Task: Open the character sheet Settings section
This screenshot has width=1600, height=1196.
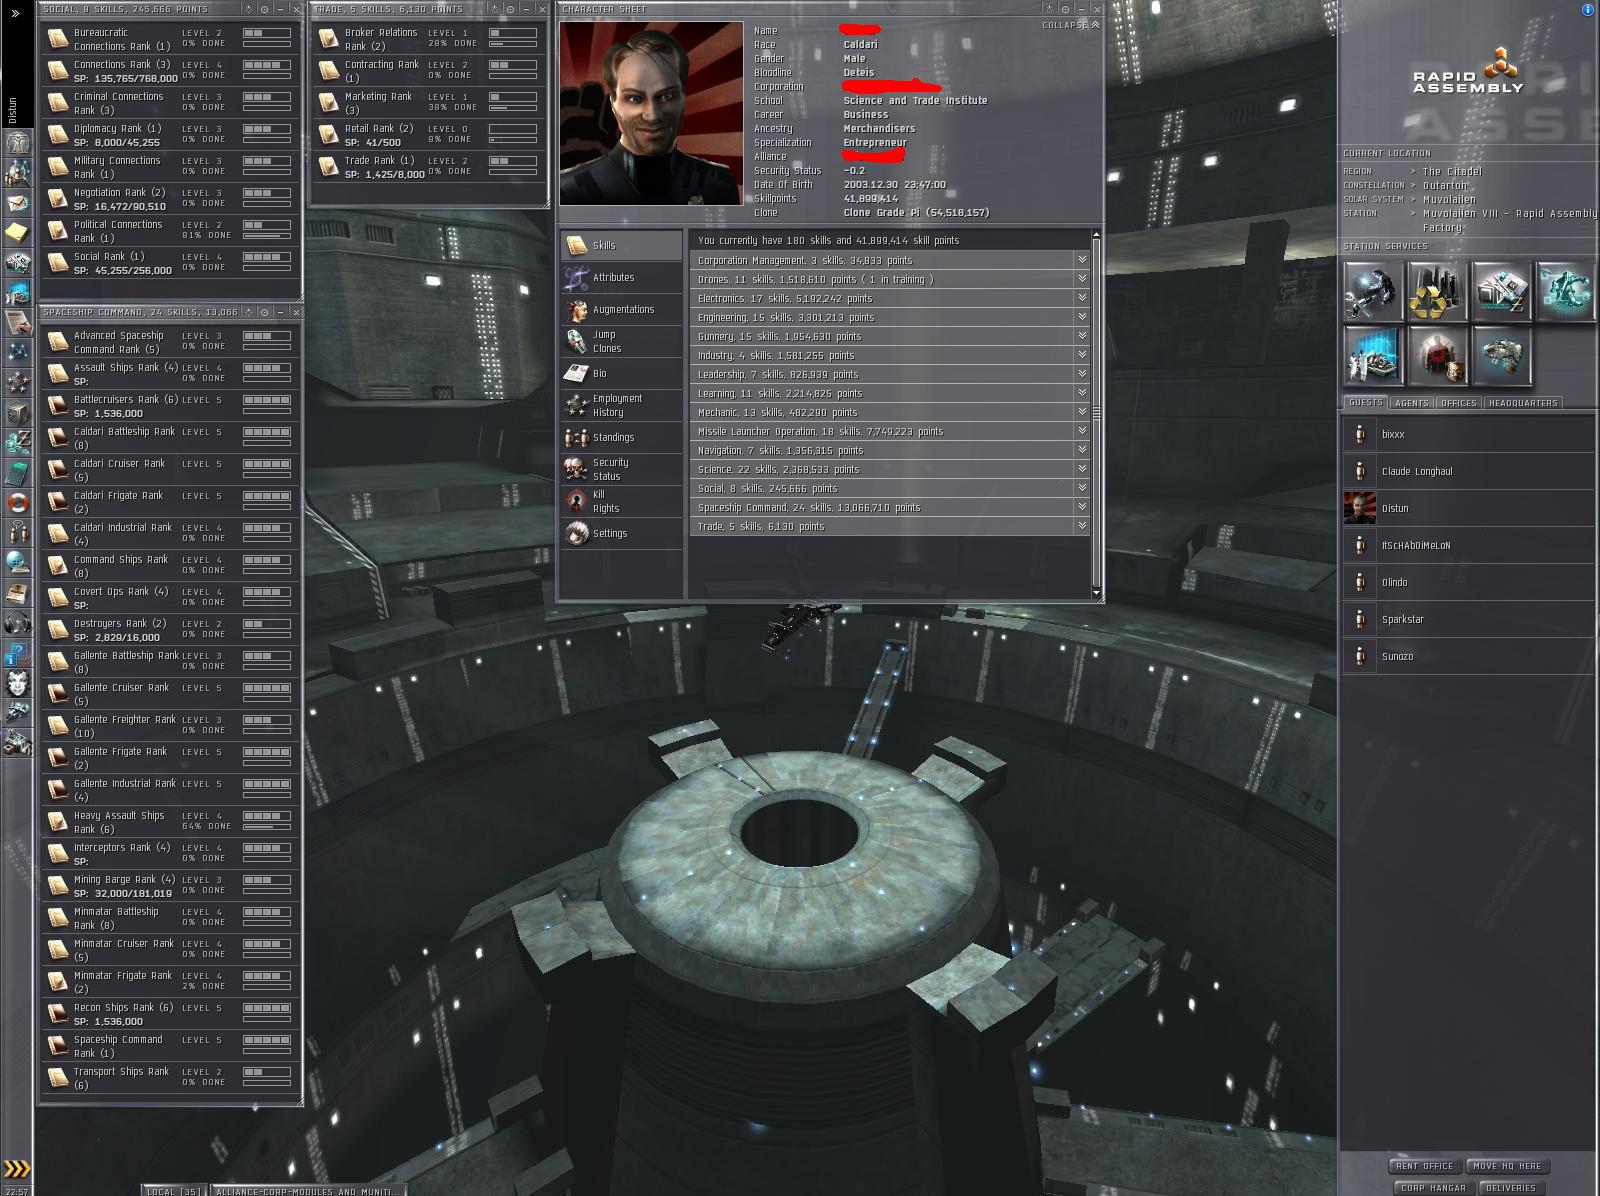Action: pos(621,533)
